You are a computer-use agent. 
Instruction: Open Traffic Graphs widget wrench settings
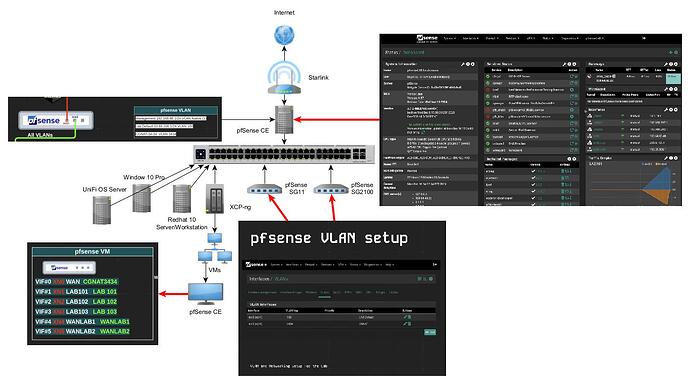click(x=666, y=157)
